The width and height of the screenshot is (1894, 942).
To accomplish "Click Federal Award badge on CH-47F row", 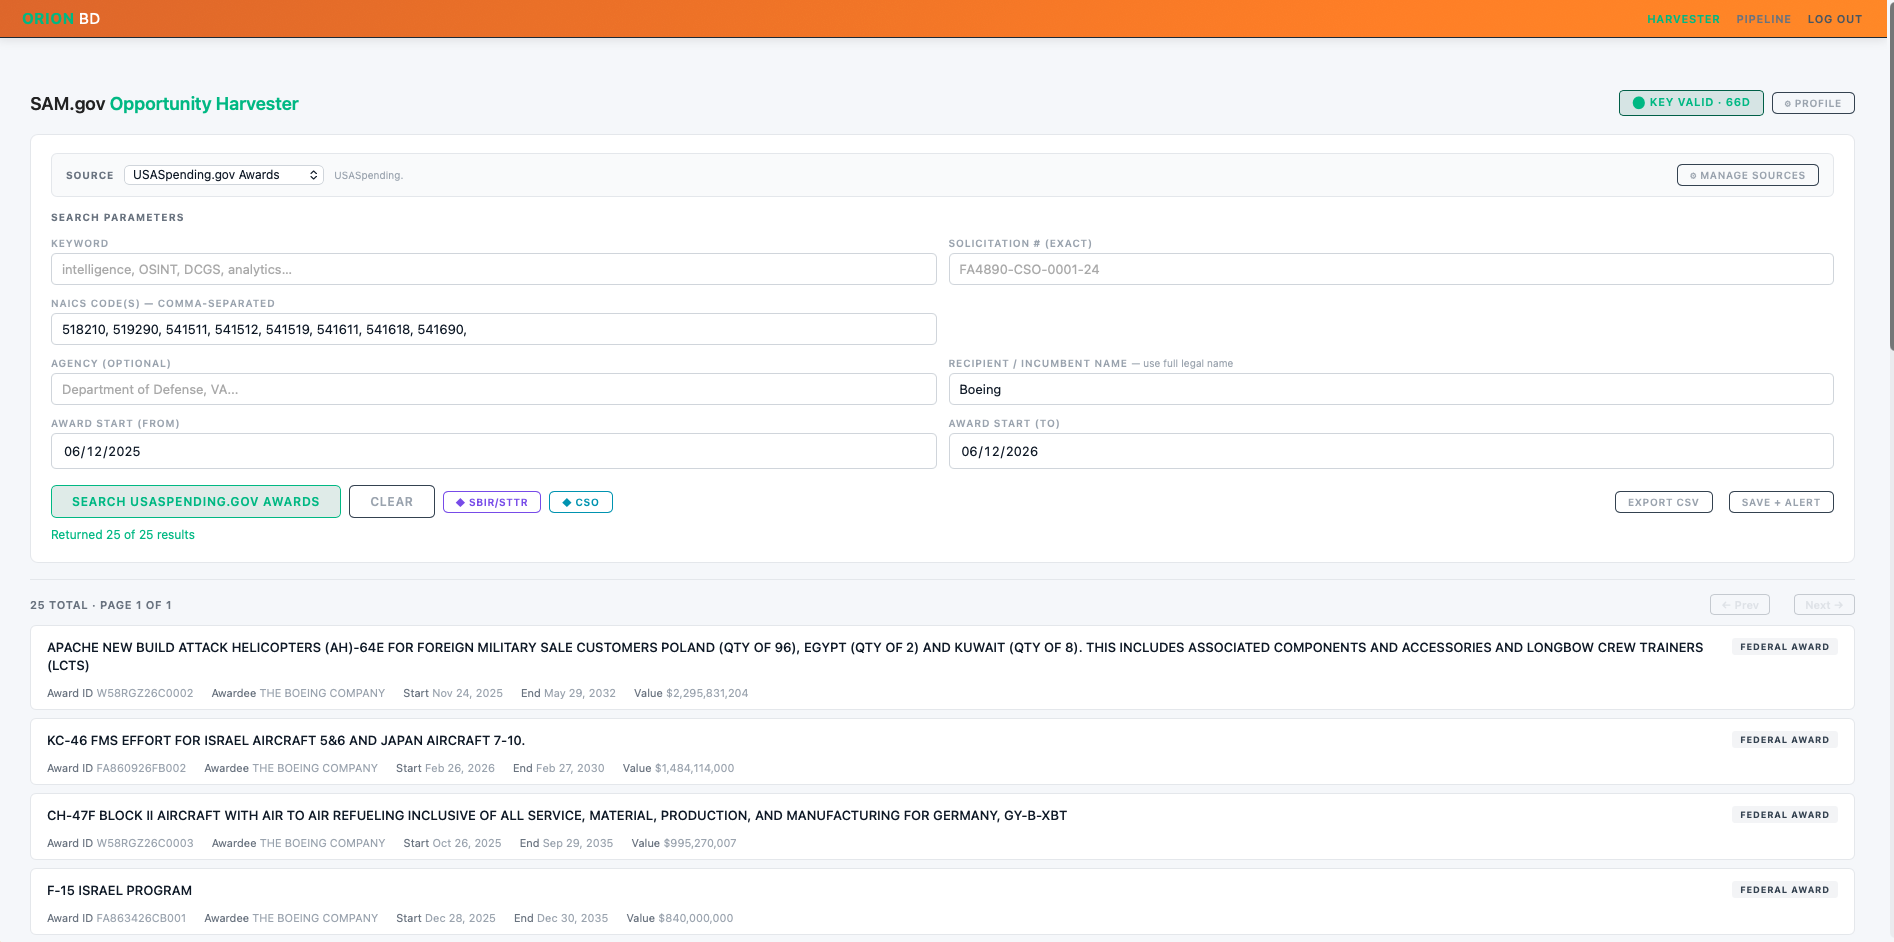I will [1784, 815].
